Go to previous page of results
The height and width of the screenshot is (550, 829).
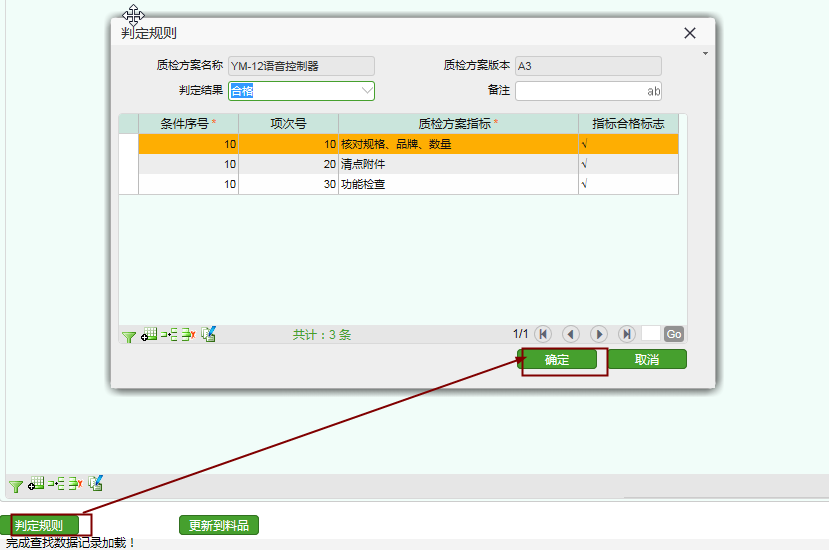click(x=570, y=334)
